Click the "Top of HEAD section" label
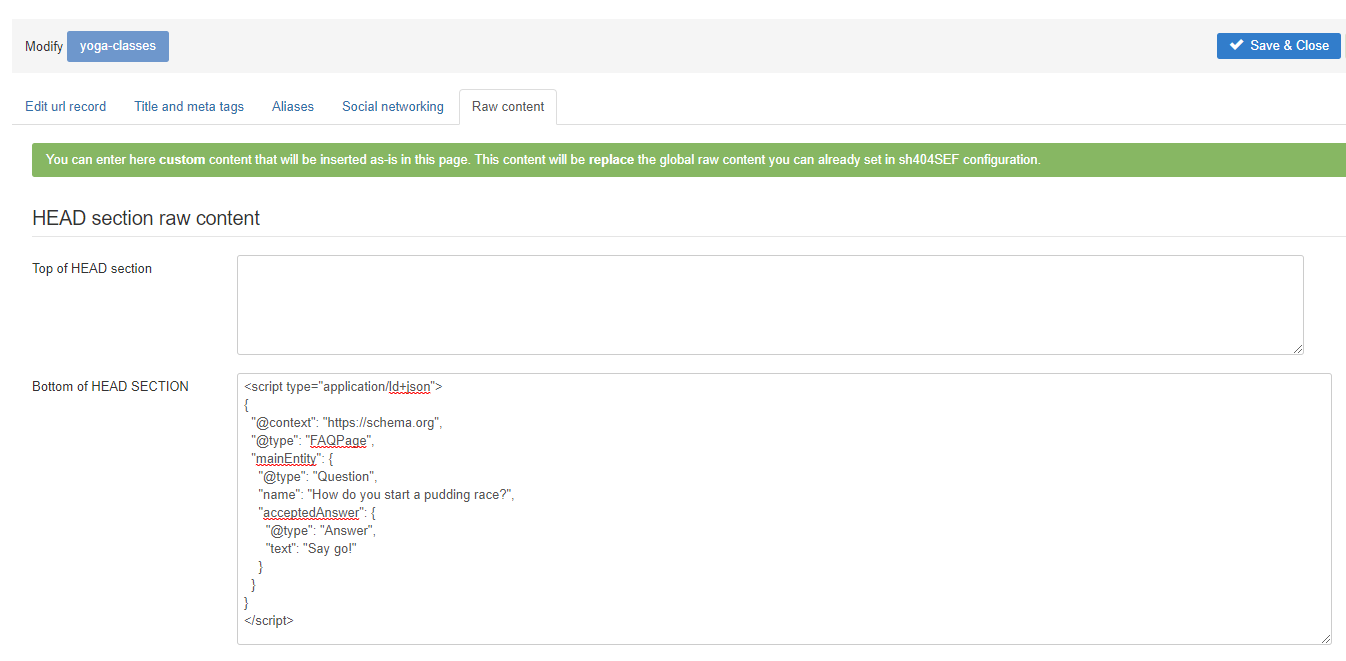The image size is (1346, 661). [92, 268]
